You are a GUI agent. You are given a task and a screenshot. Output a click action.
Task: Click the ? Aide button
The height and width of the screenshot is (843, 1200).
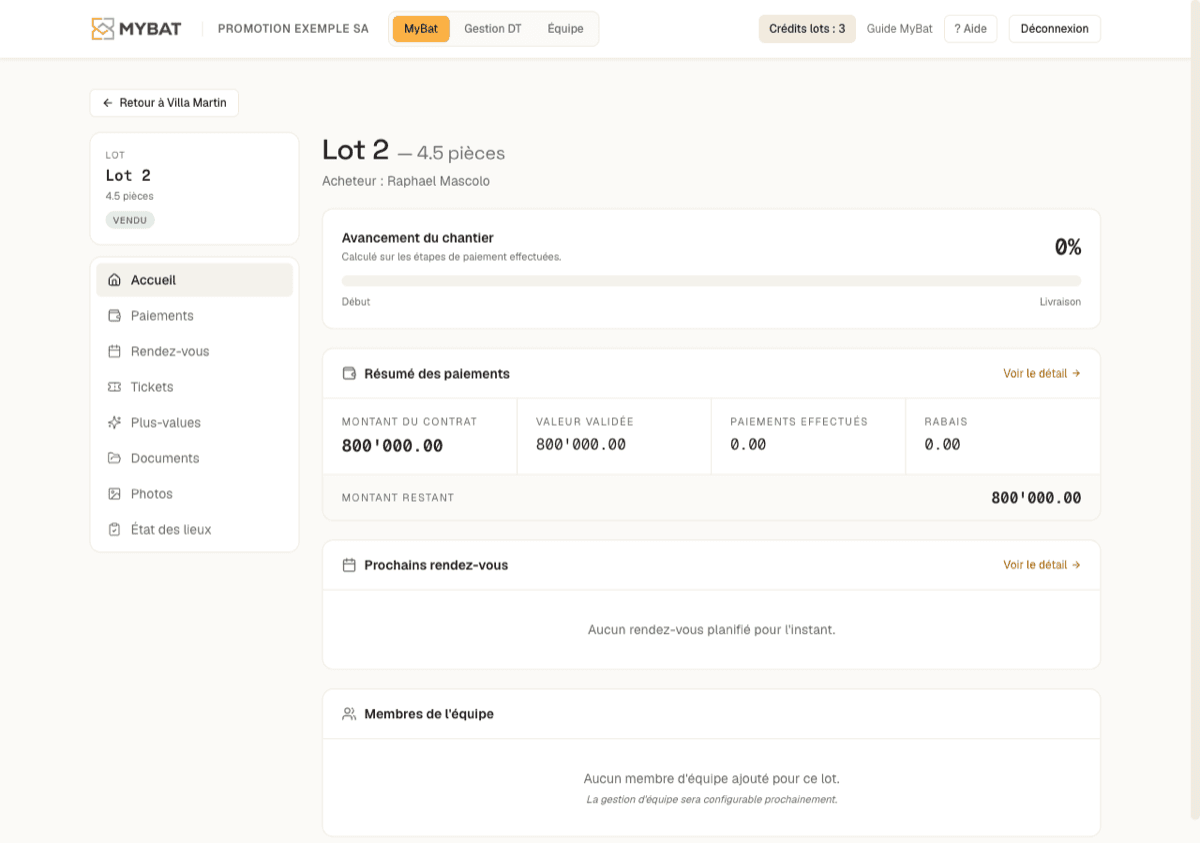tap(970, 29)
